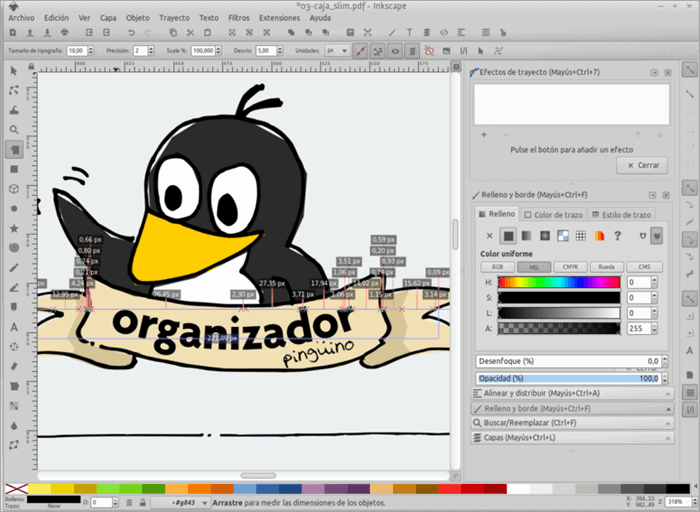Select the Flat color fill icon
This screenshot has height=512, width=700.
click(508, 236)
